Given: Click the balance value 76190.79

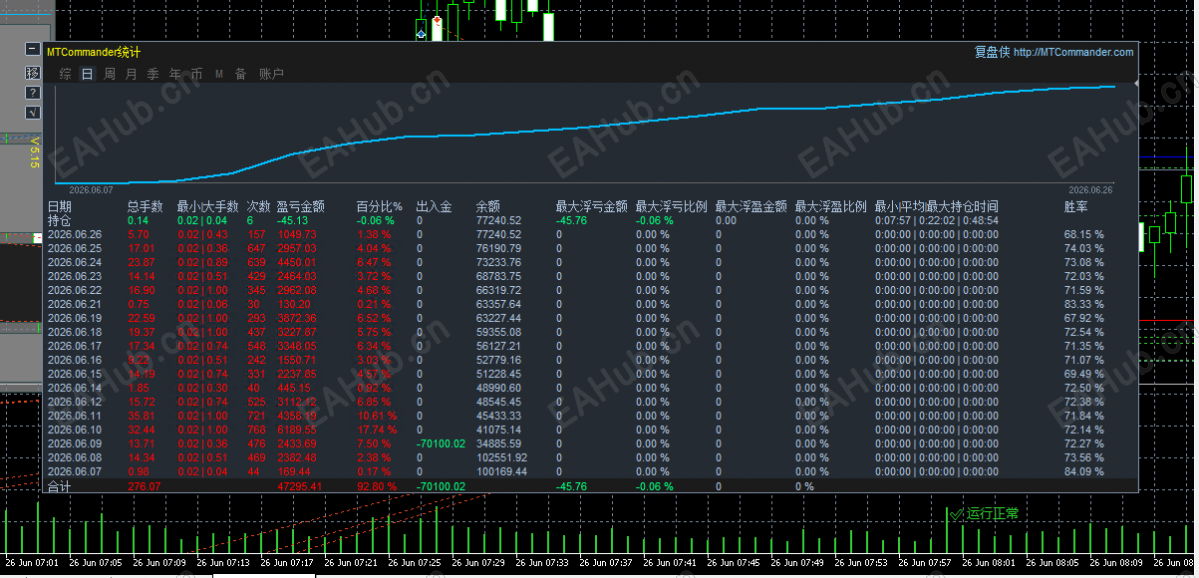Looking at the screenshot, I should click(x=499, y=248).
